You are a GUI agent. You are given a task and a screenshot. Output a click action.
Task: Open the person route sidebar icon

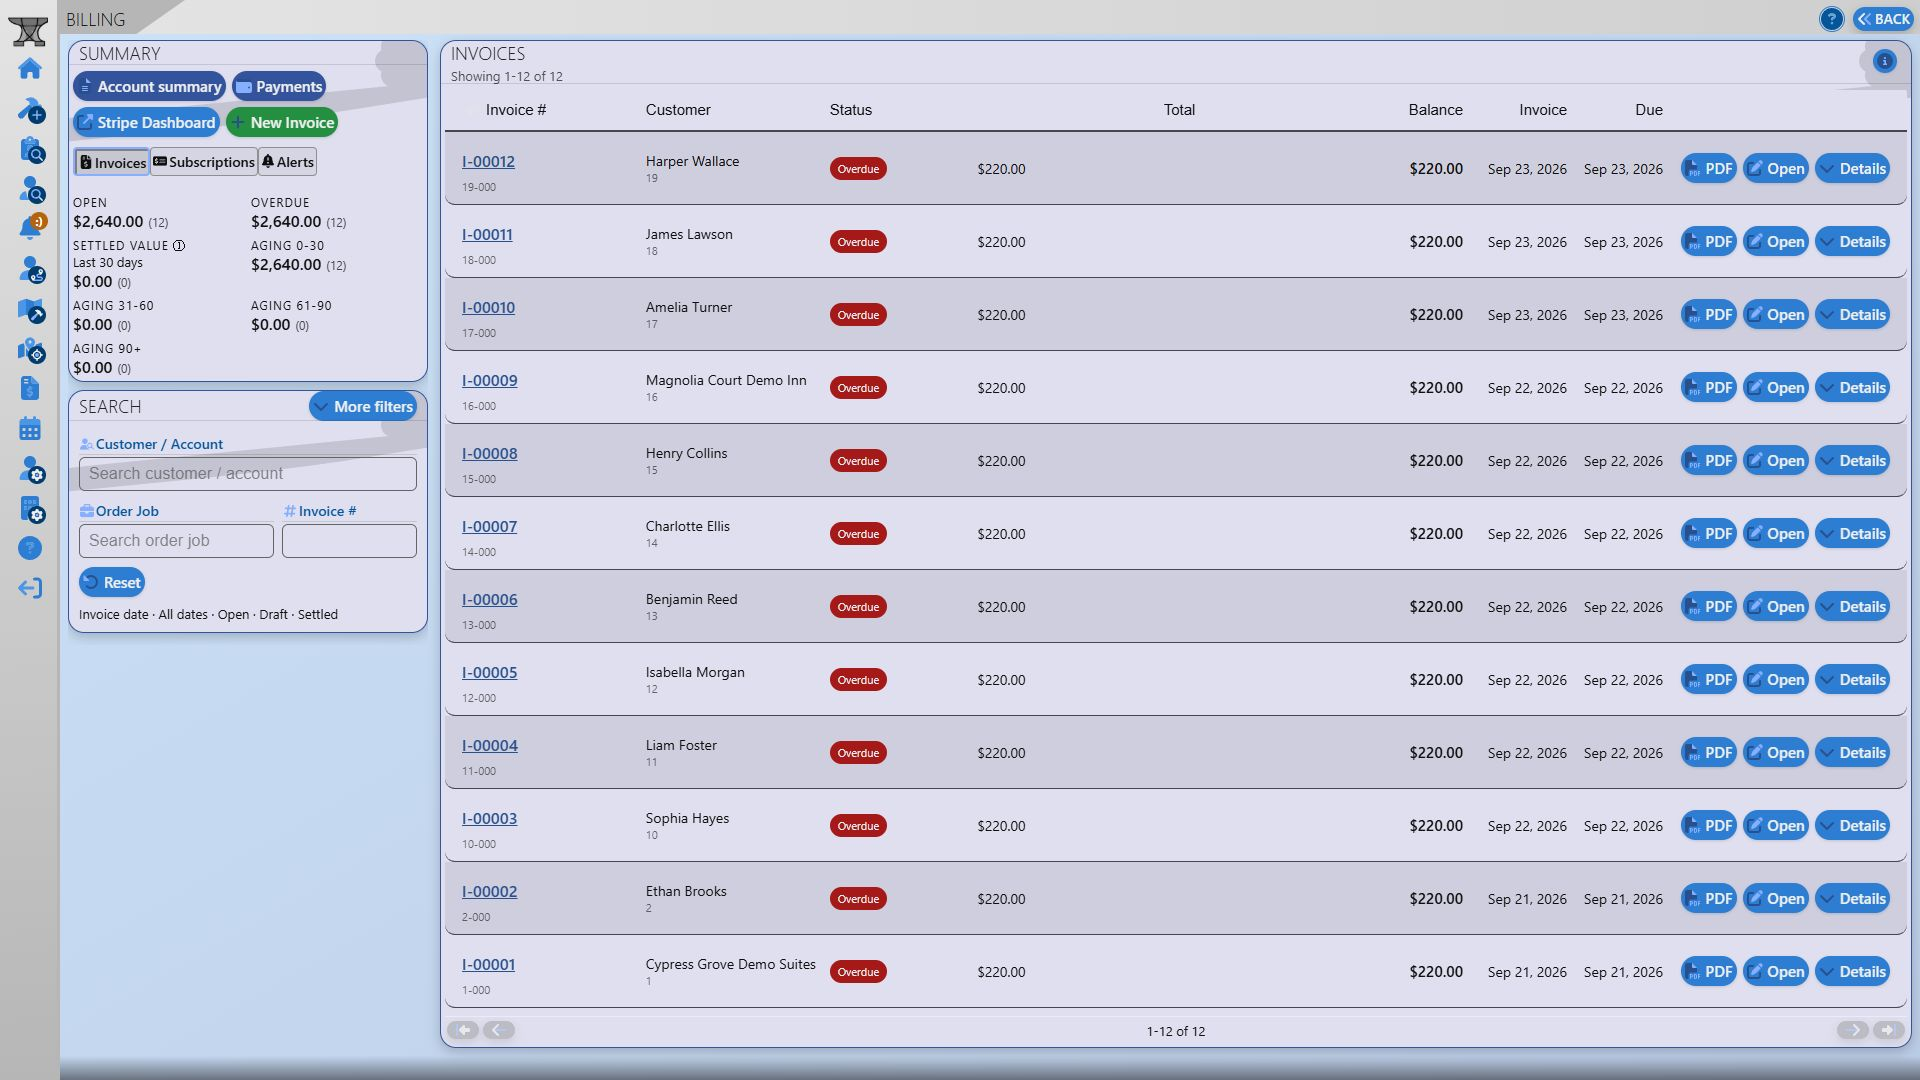(x=30, y=269)
